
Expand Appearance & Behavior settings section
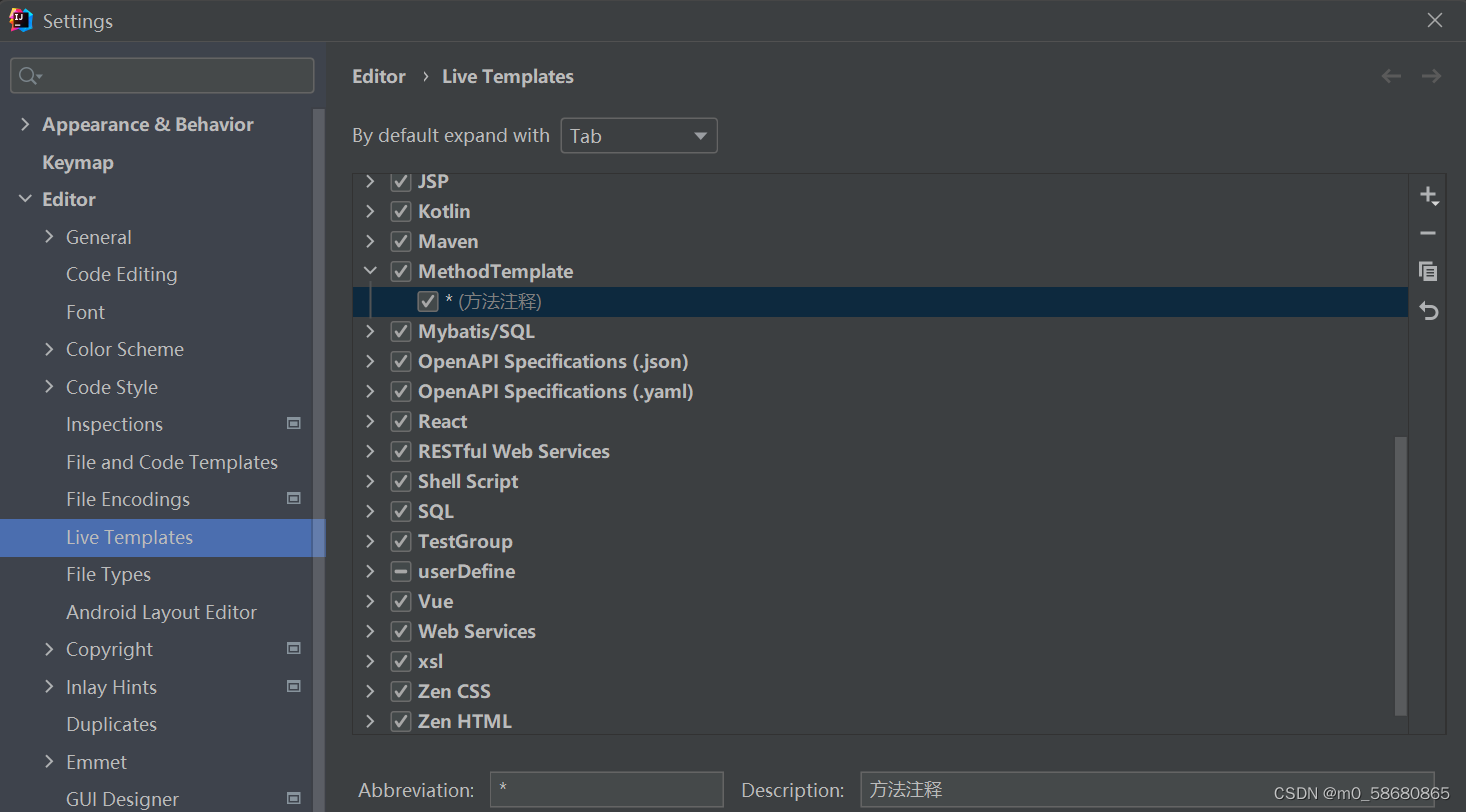(x=25, y=124)
